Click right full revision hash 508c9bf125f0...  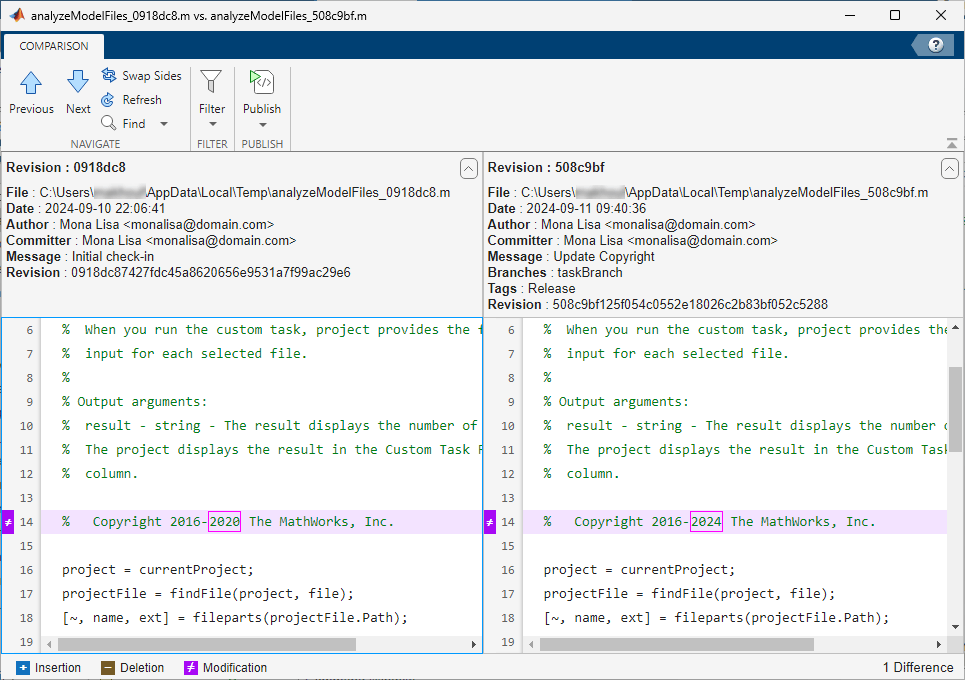[690, 305]
